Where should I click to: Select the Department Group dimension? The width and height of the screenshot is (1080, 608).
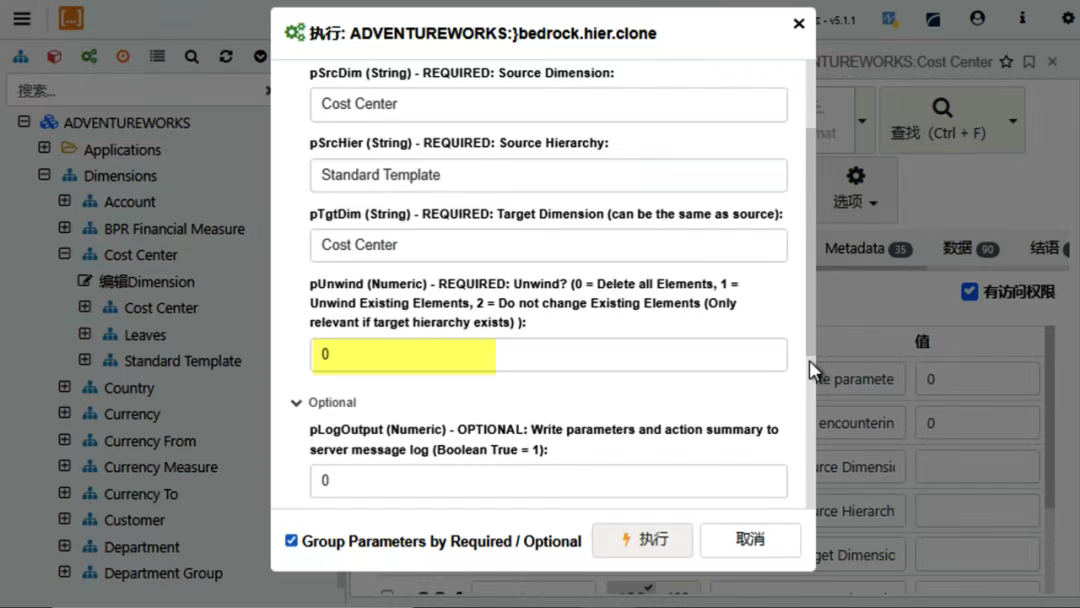[x=163, y=573]
